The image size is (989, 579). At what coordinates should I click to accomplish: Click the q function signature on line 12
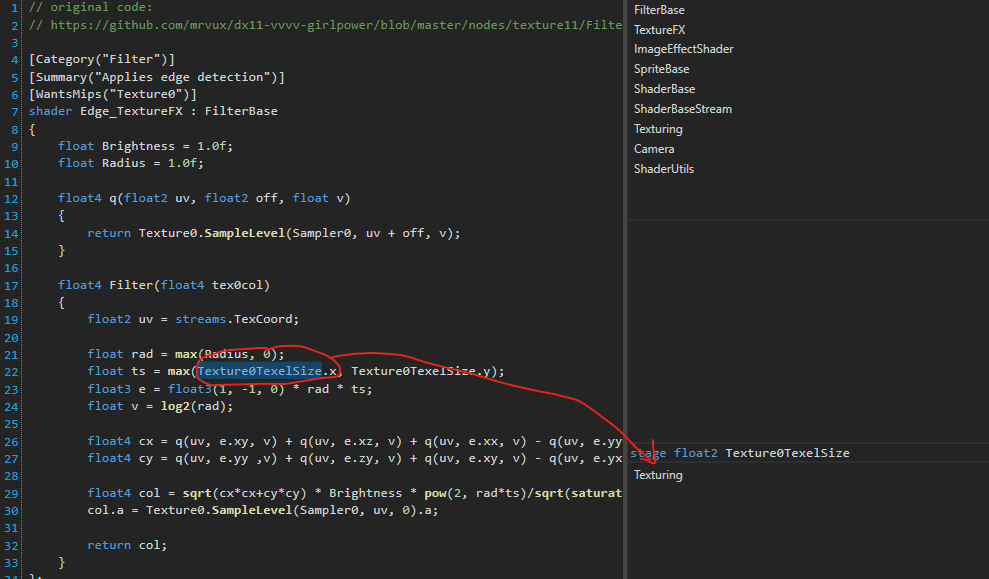[204, 198]
